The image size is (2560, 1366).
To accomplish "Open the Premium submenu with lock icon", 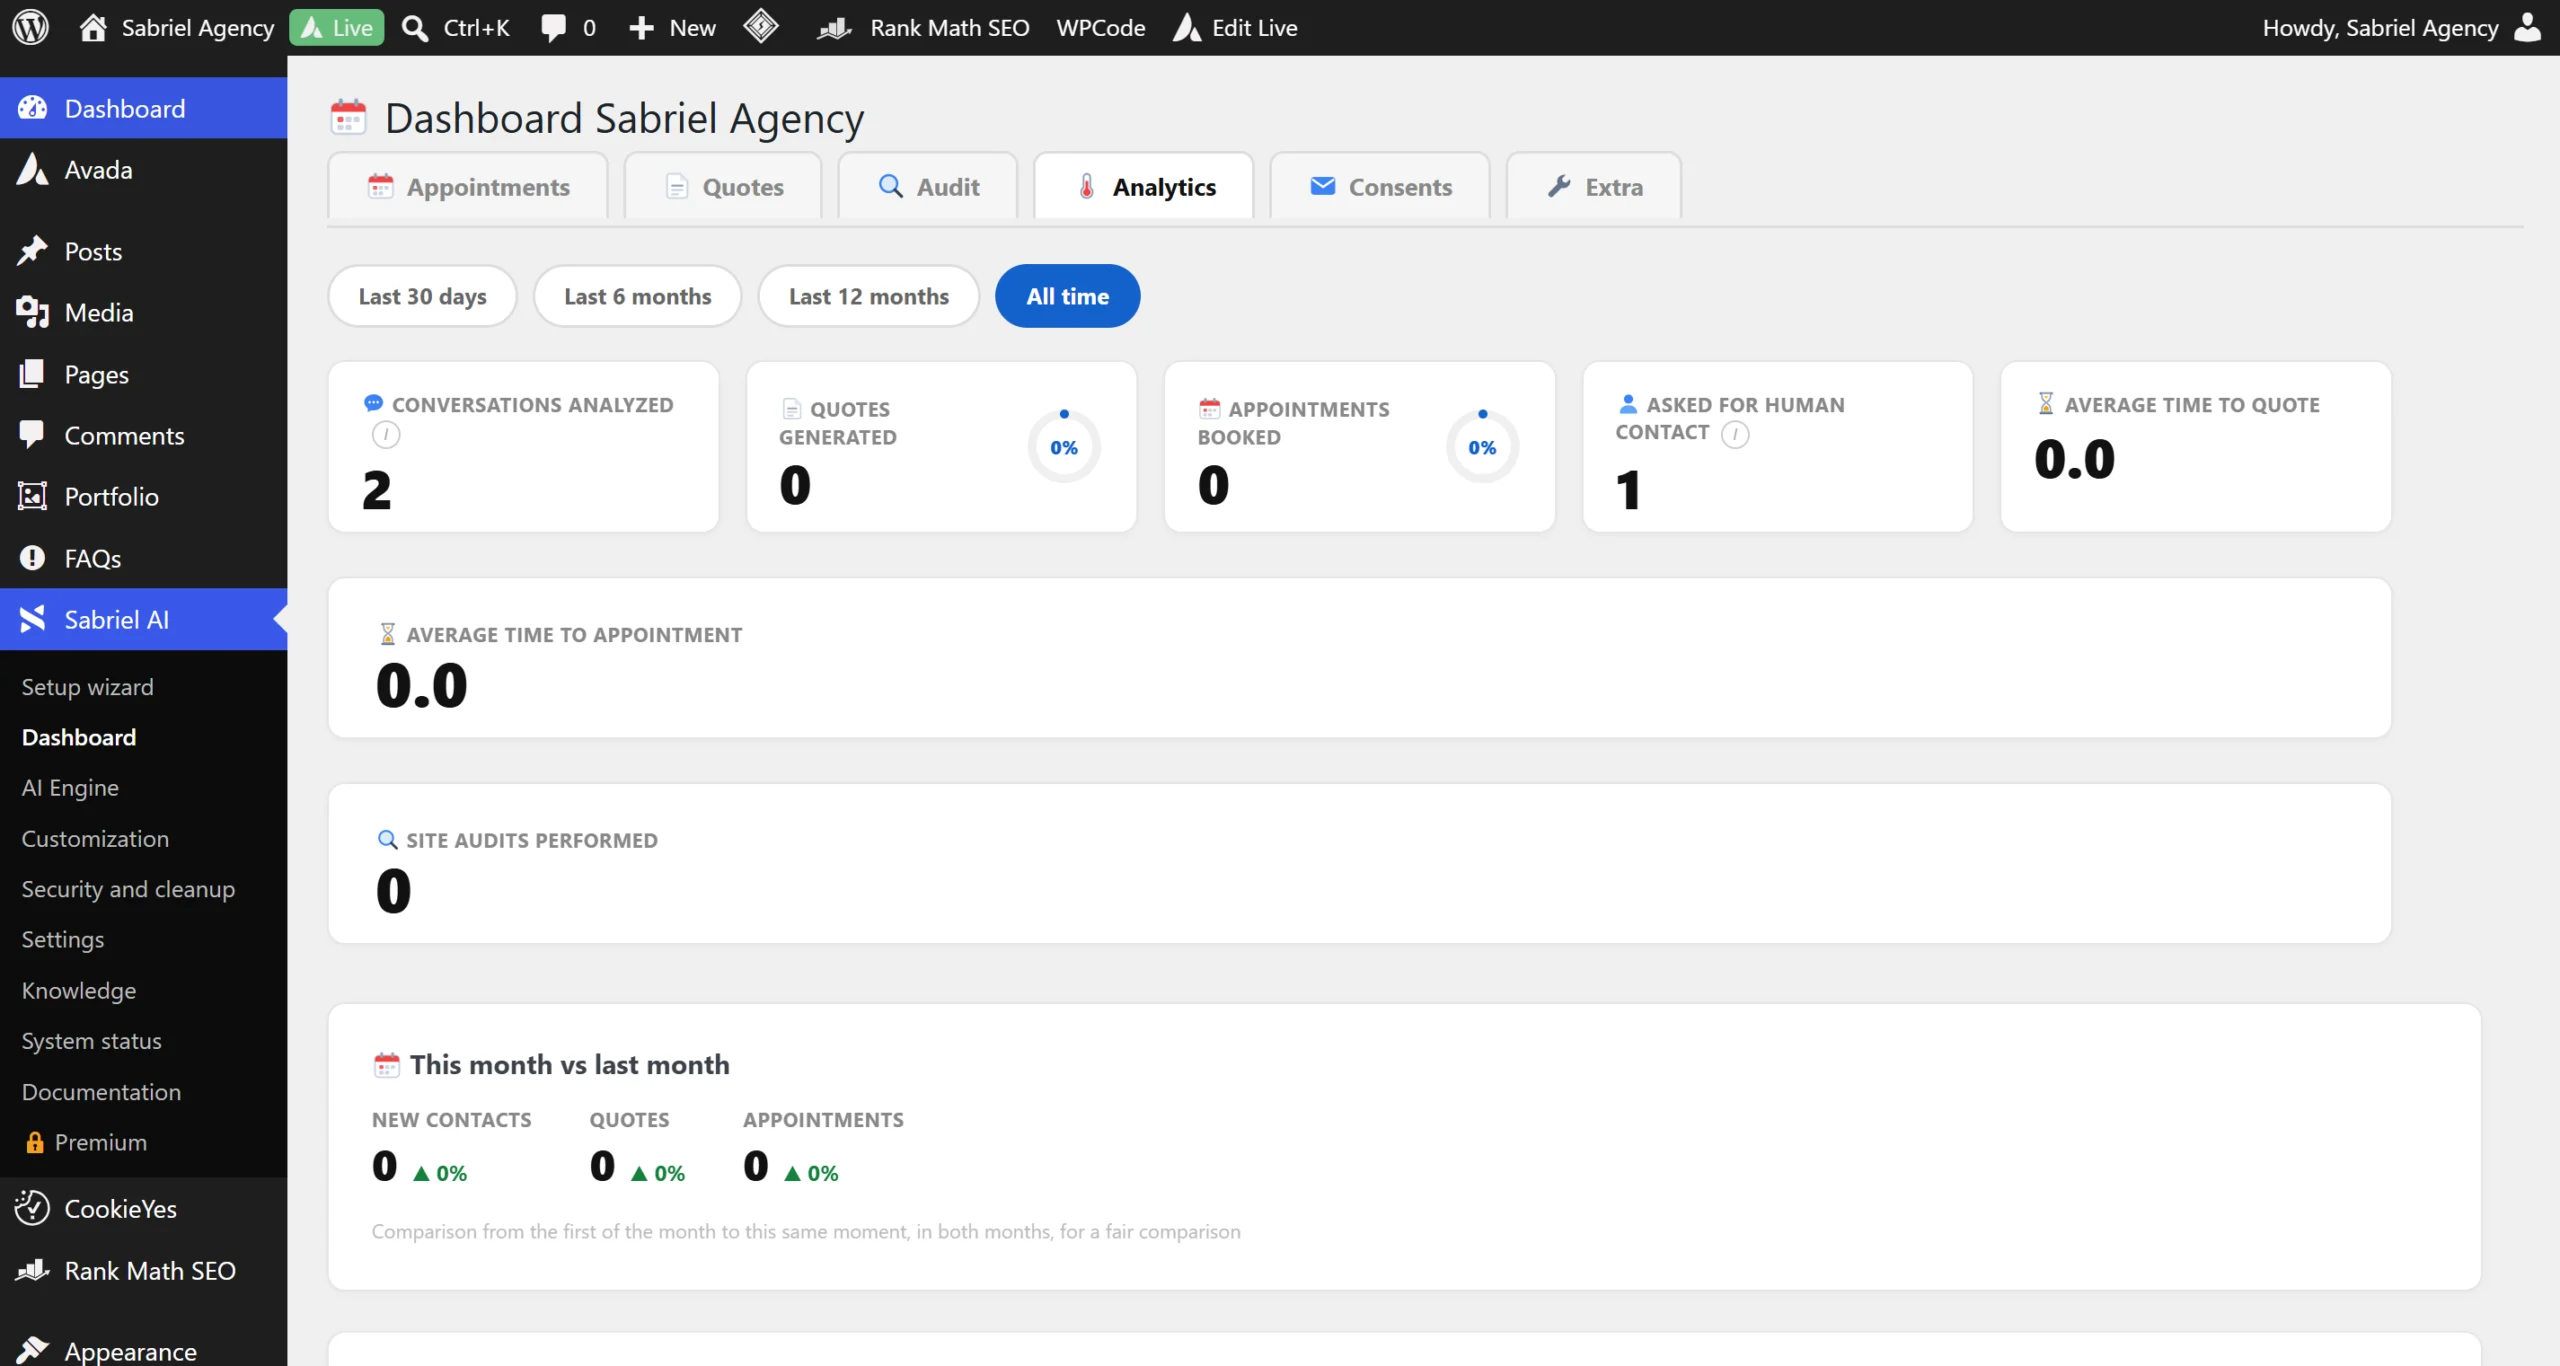I will [86, 1142].
